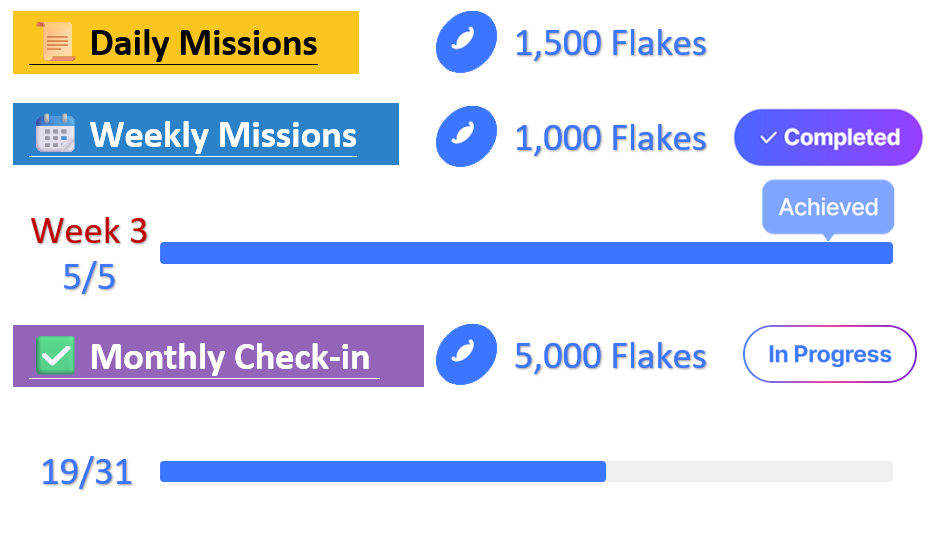Click the flake coin icon next to 1,000 Flakes
This screenshot has width=949, height=535.
466,136
